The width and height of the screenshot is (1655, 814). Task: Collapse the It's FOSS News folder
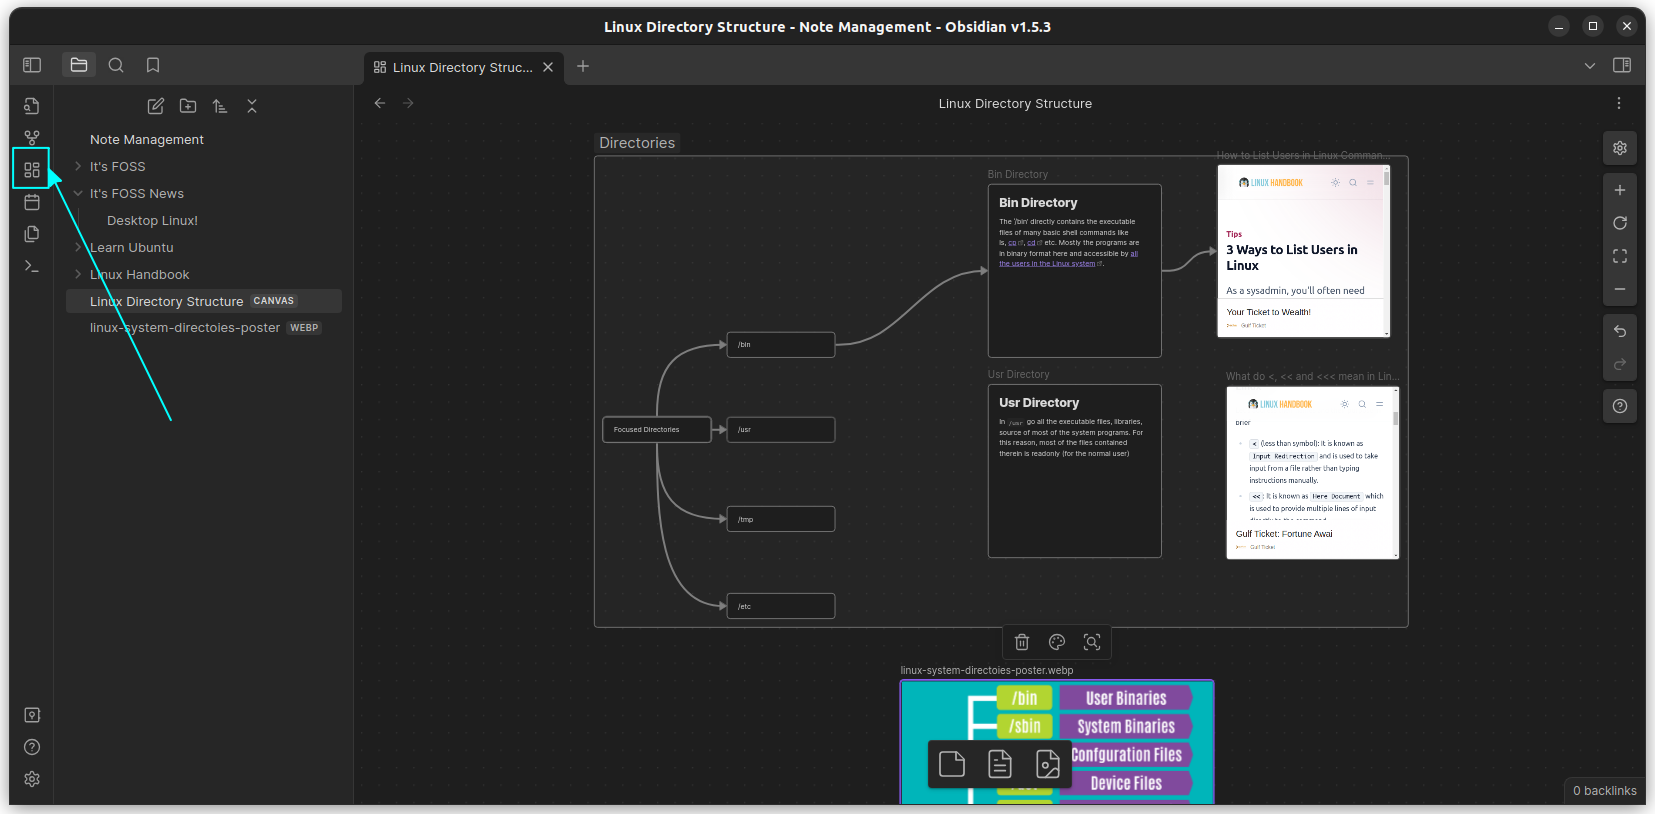(x=78, y=194)
